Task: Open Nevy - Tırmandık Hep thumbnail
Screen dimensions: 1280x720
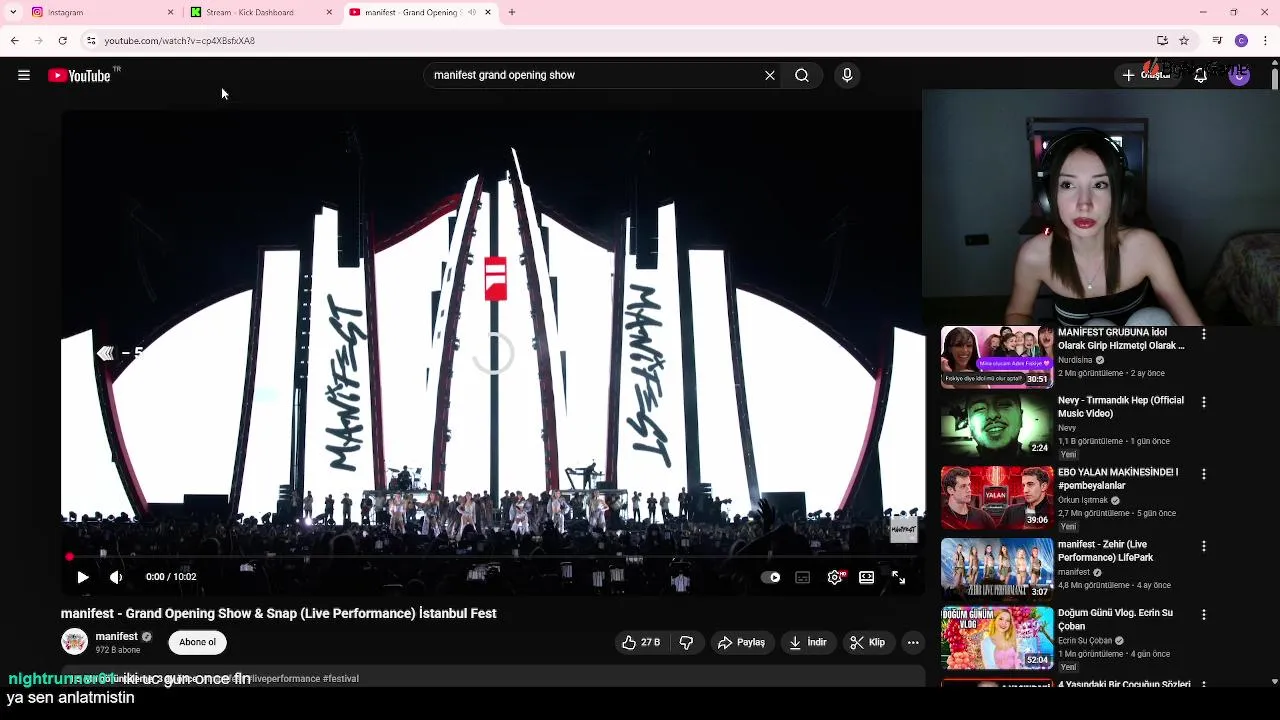Action: coord(996,425)
